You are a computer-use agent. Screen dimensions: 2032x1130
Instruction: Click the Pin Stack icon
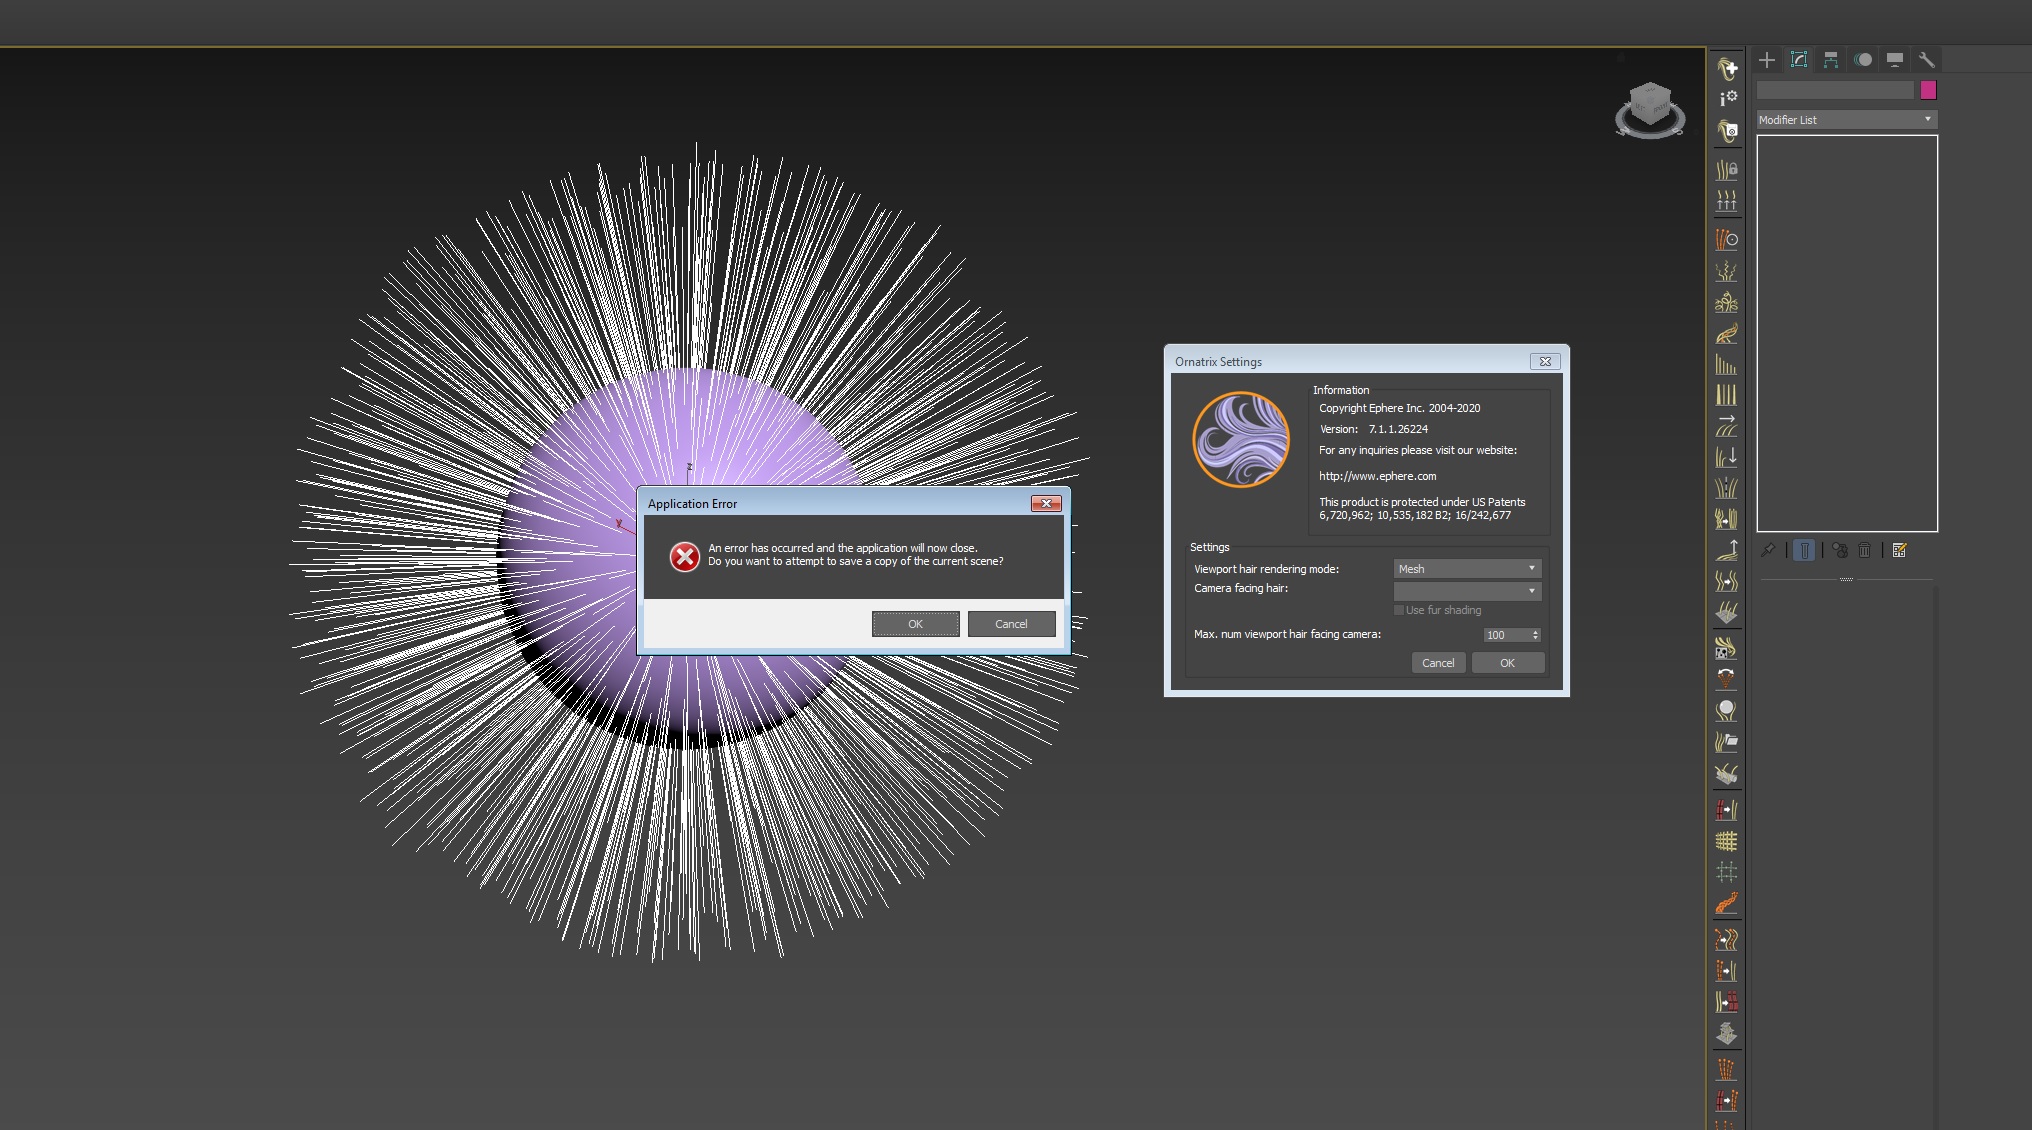click(x=1768, y=550)
